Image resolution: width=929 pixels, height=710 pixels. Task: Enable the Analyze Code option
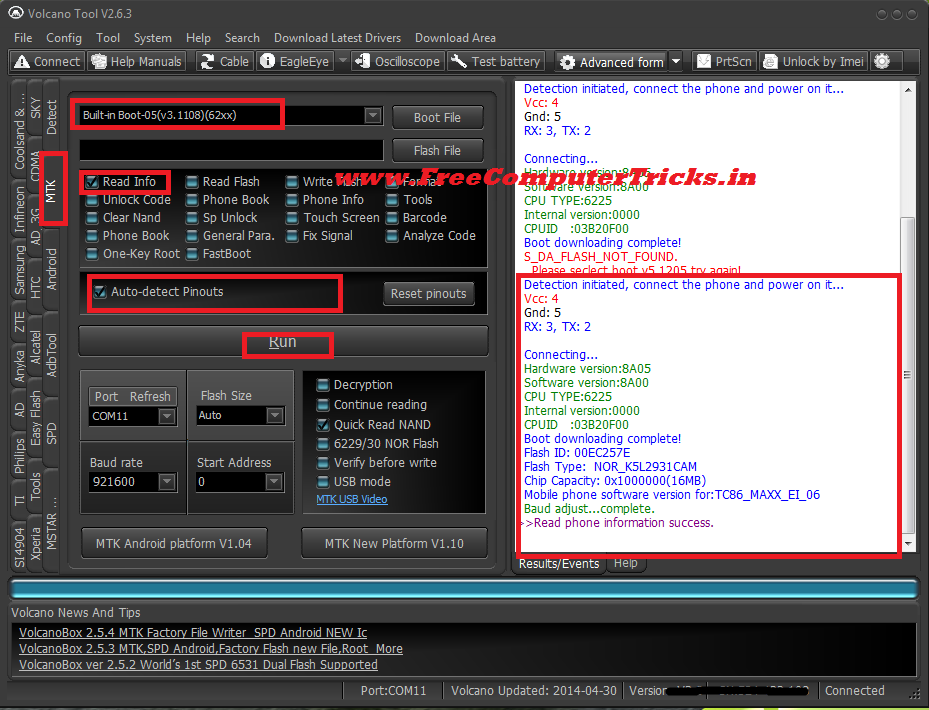392,236
